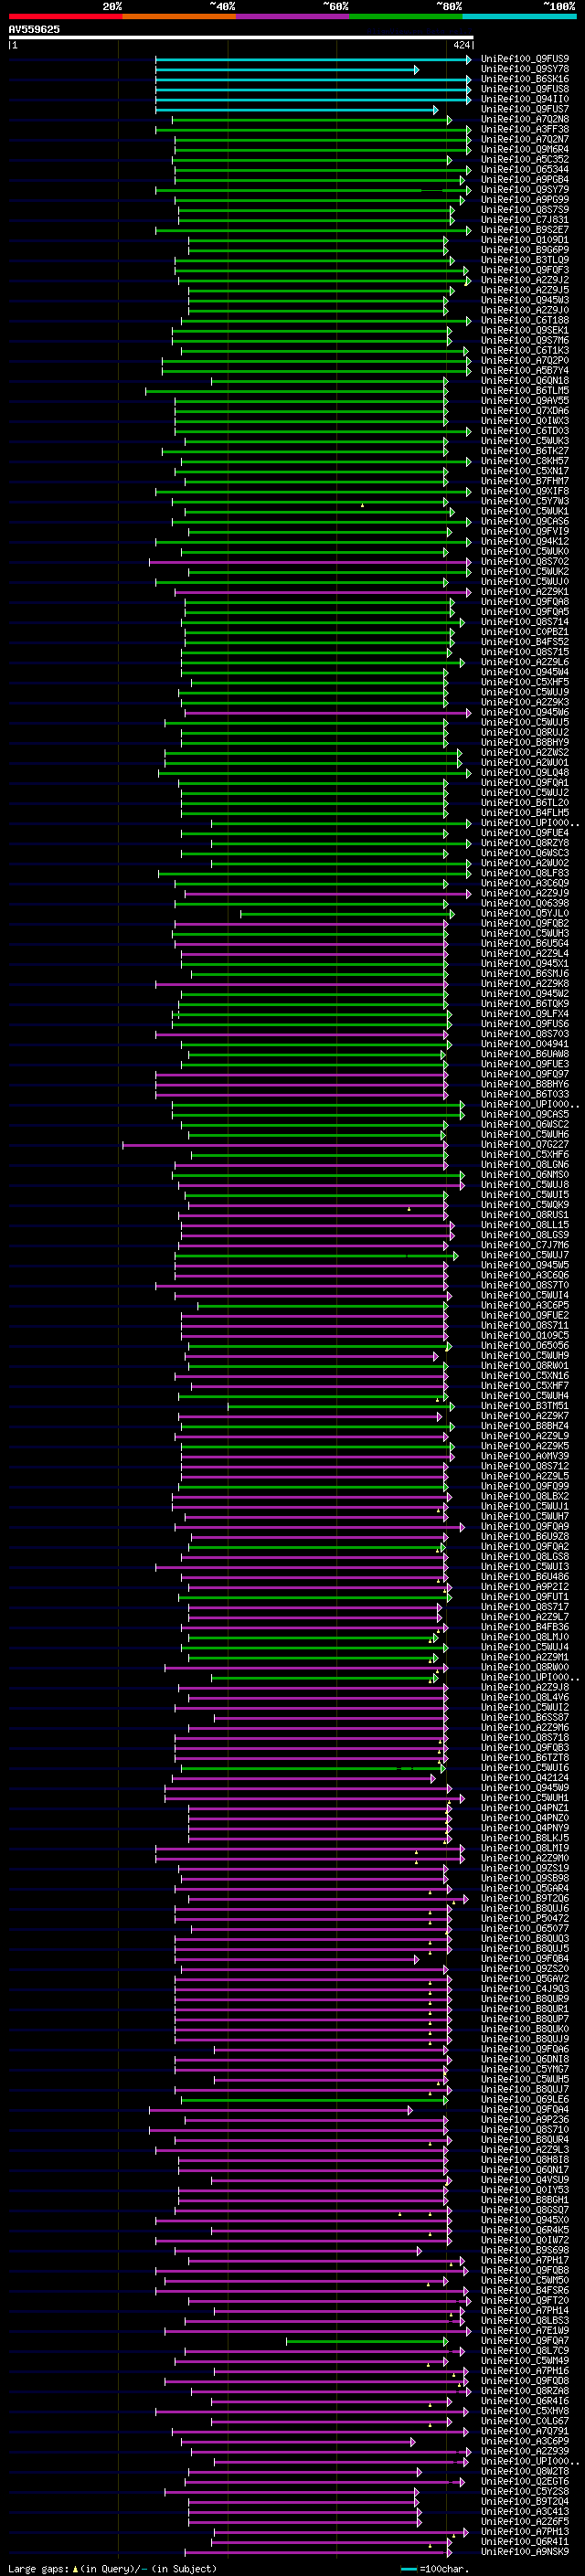Select label UniRef100_O65077
585x2576 pixels.
(525, 1928)
